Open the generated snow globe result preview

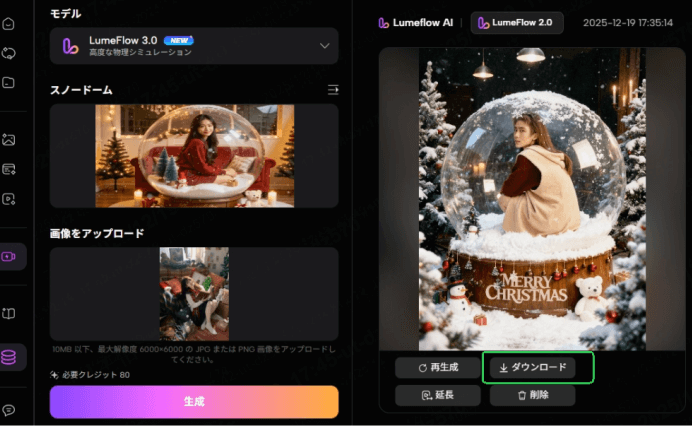532,199
